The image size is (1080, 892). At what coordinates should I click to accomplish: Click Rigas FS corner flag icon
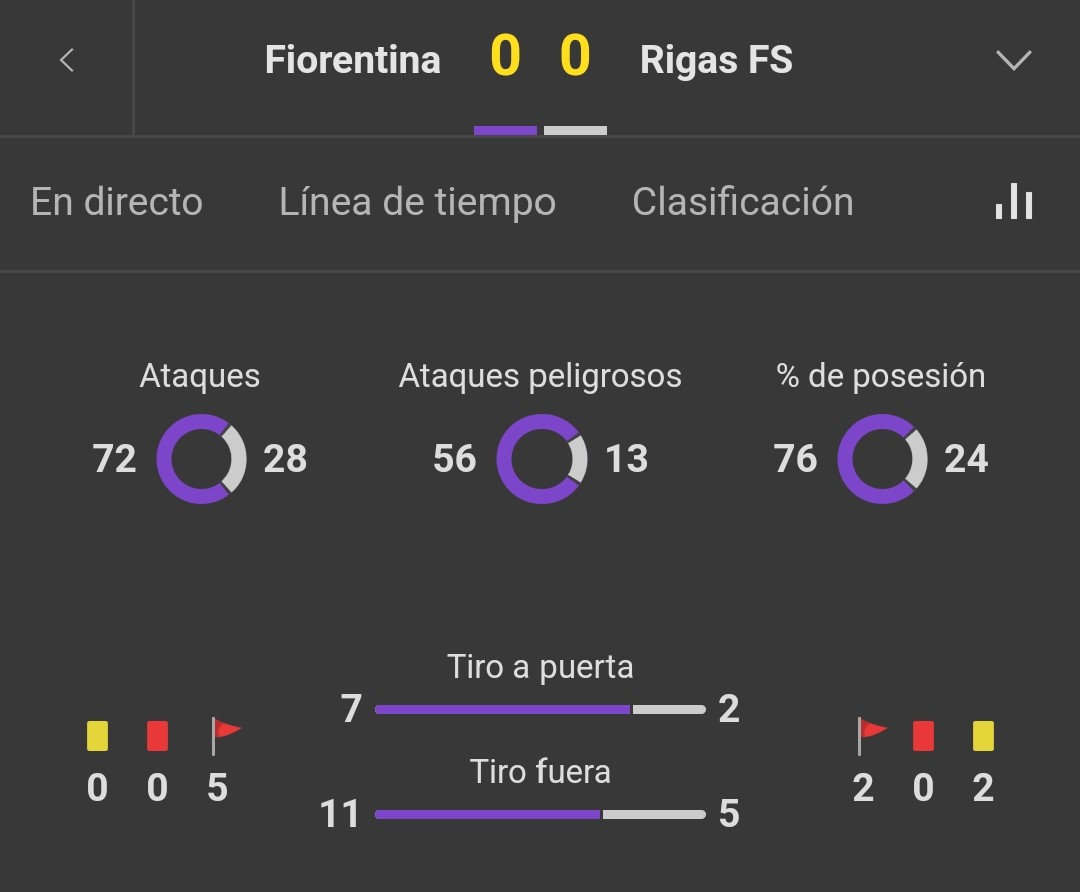pos(871,736)
